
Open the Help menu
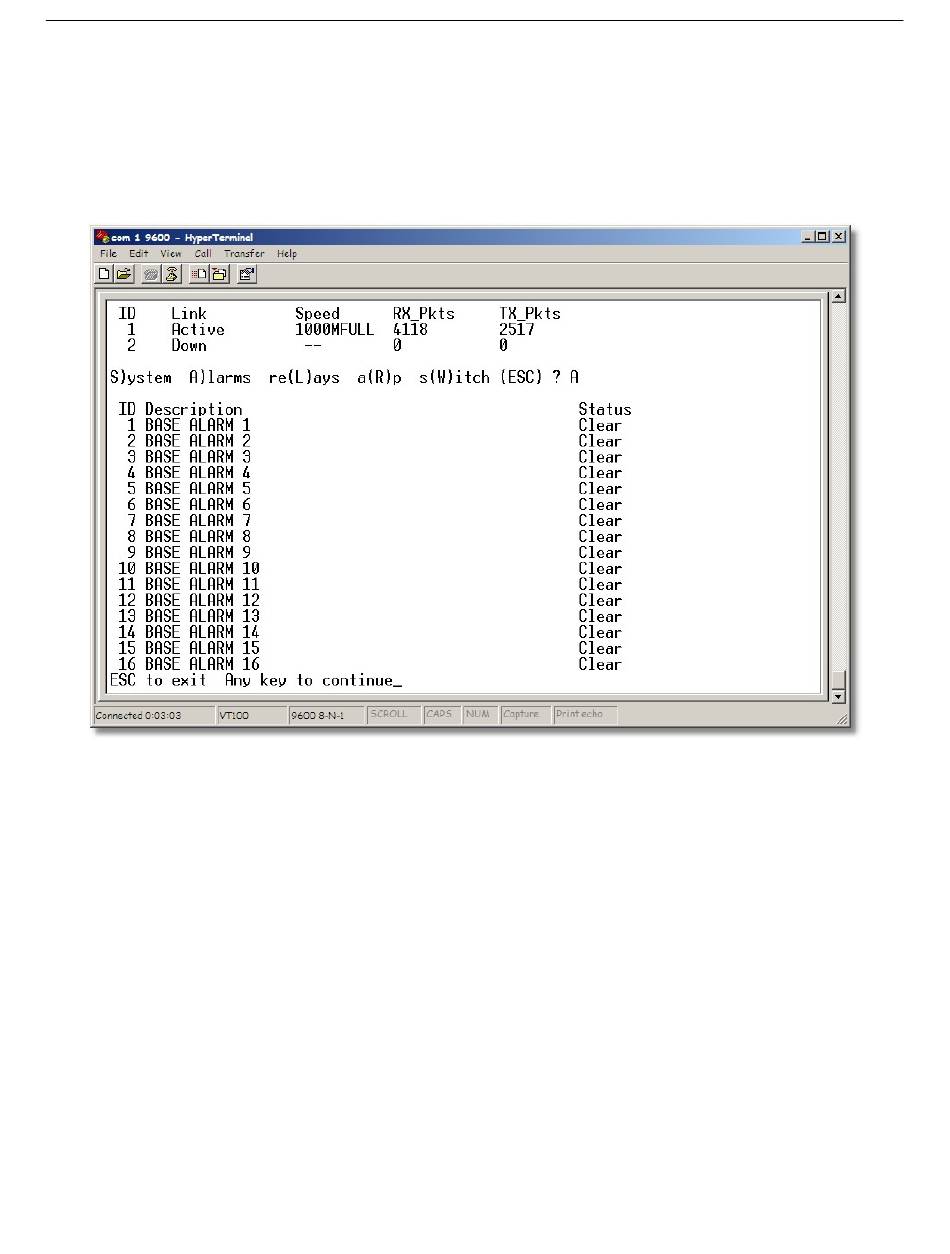tap(287, 254)
